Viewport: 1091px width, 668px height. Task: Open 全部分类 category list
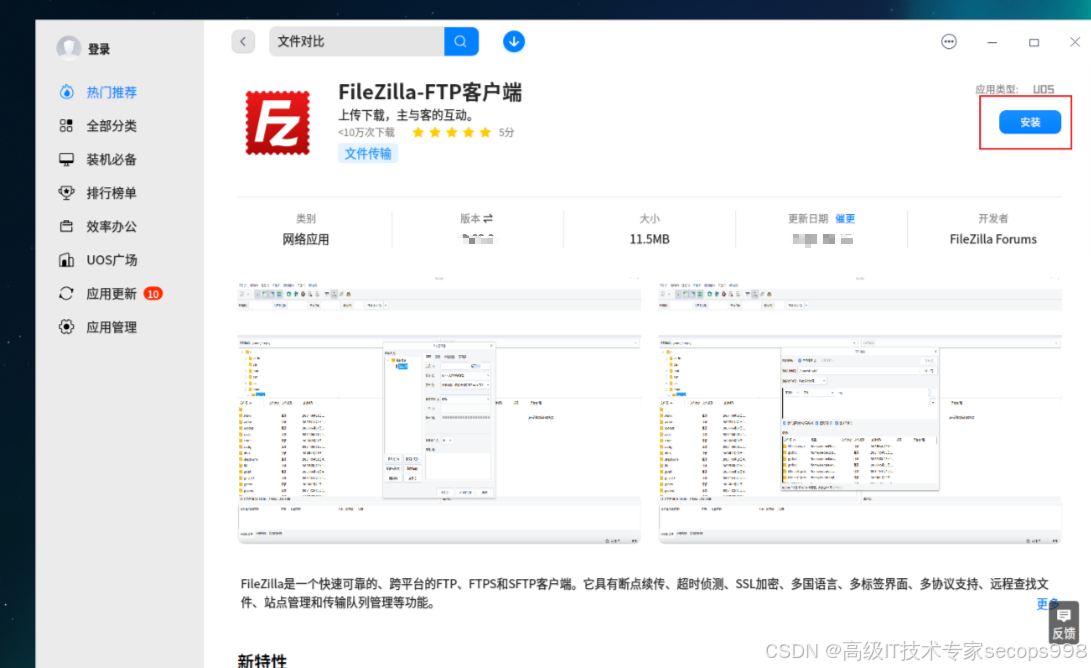[111, 126]
